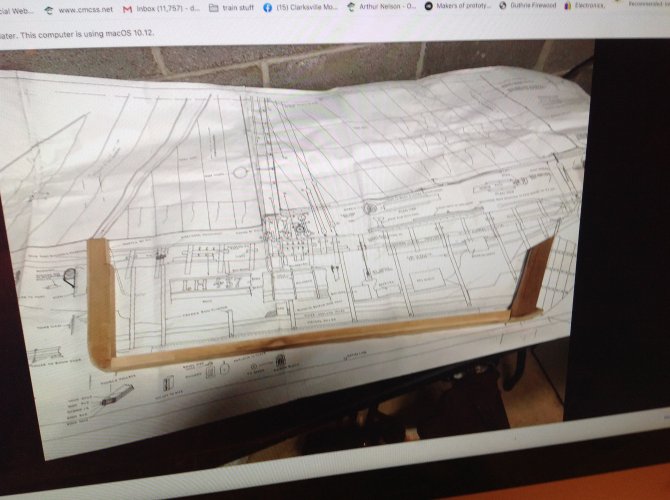Click the cmcss.net graduation cap icon

[x=49, y=10]
